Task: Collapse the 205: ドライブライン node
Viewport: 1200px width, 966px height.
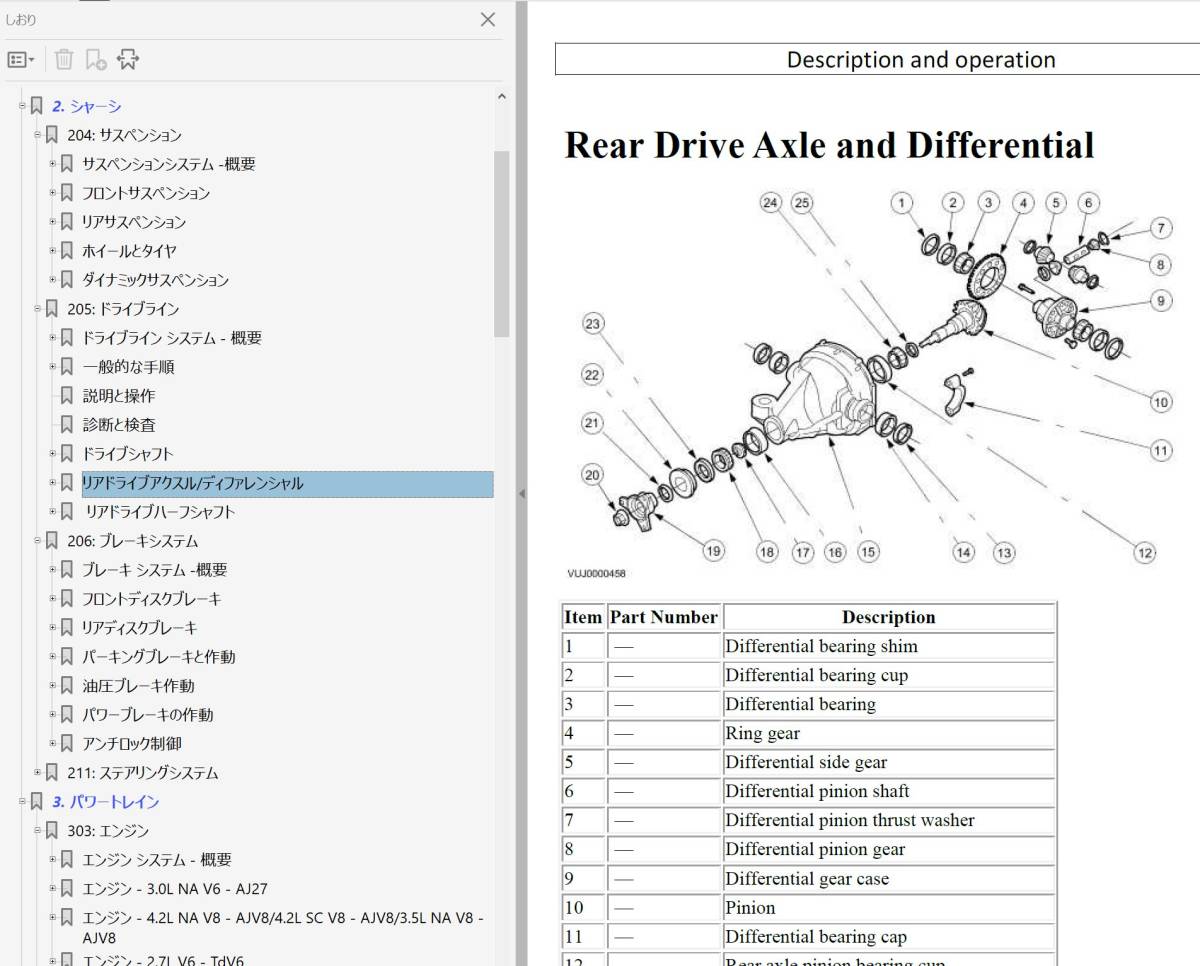Action: tap(38, 308)
